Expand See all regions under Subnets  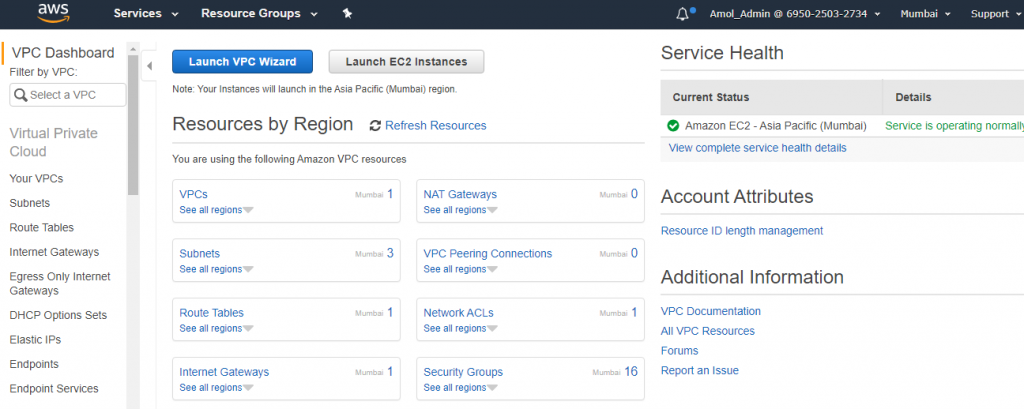point(216,269)
